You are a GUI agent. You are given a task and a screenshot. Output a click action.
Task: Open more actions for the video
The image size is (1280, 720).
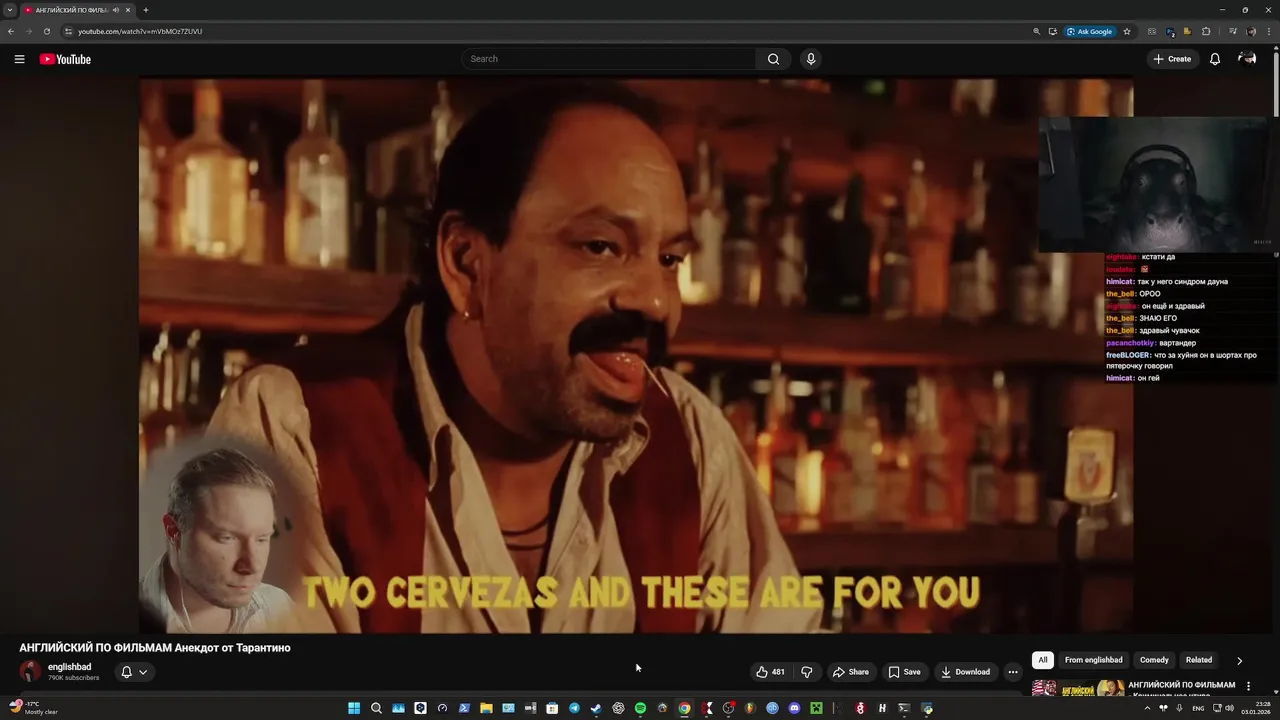click(x=1013, y=672)
